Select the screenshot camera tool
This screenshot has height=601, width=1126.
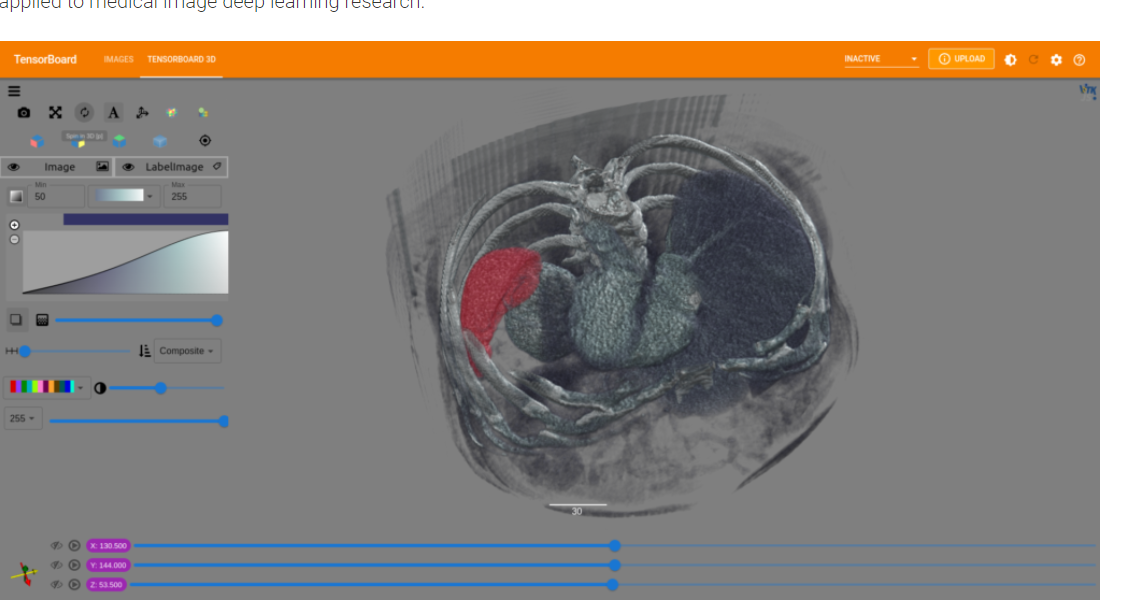(x=23, y=112)
